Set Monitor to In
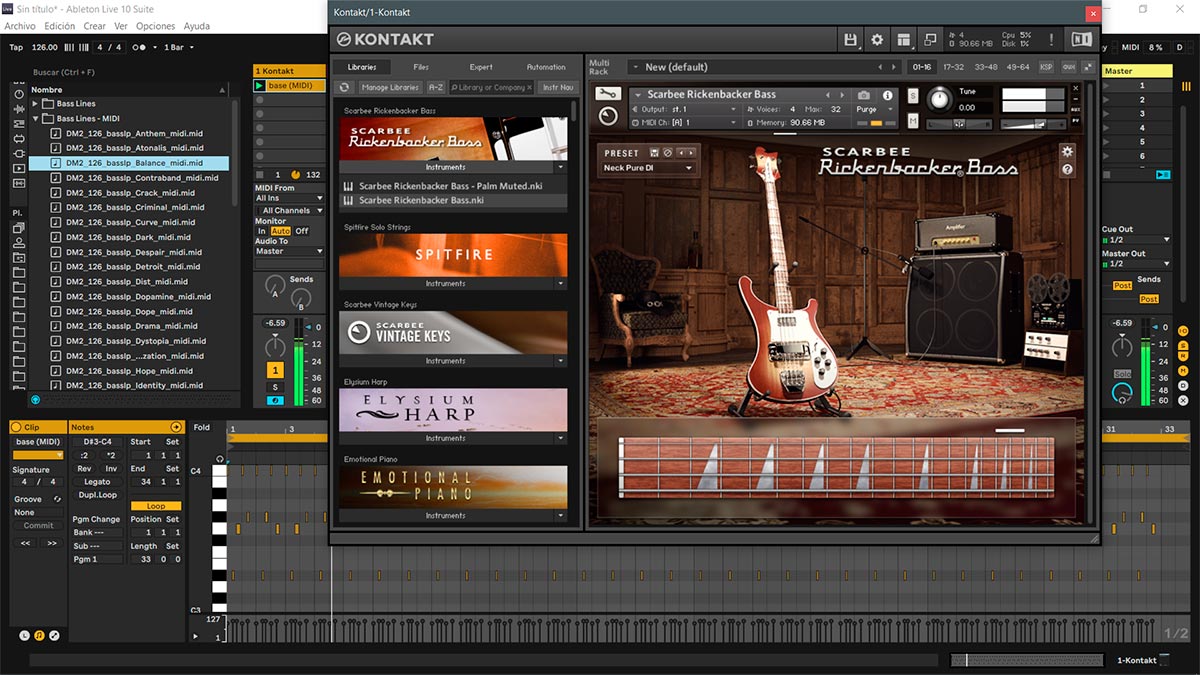Image resolution: width=1200 pixels, height=675 pixels. (x=262, y=231)
